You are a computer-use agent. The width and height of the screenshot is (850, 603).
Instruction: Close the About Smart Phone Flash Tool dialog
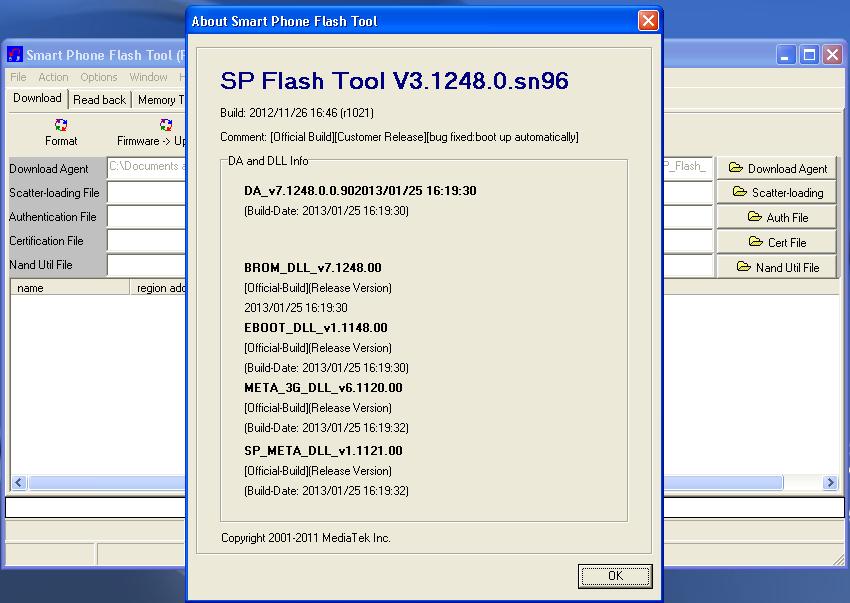click(x=648, y=21)
